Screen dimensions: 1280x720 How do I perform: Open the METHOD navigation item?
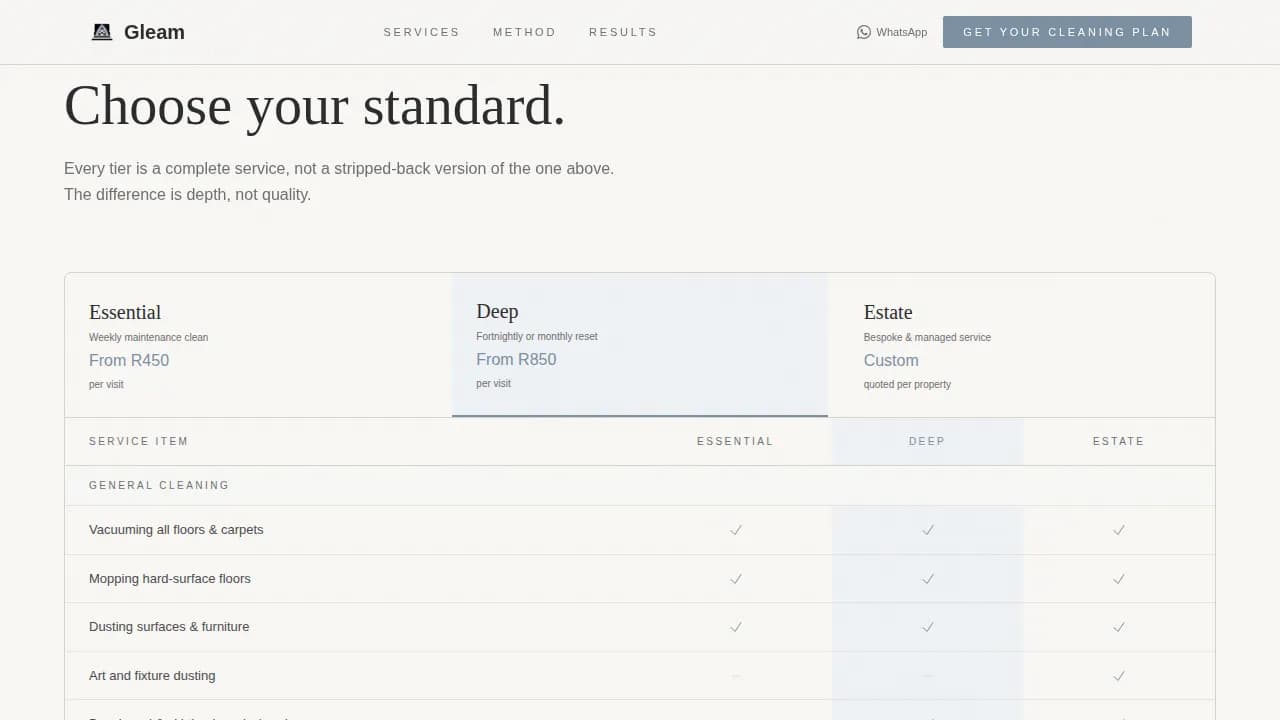pyautogui.click(x=524, y=31)
